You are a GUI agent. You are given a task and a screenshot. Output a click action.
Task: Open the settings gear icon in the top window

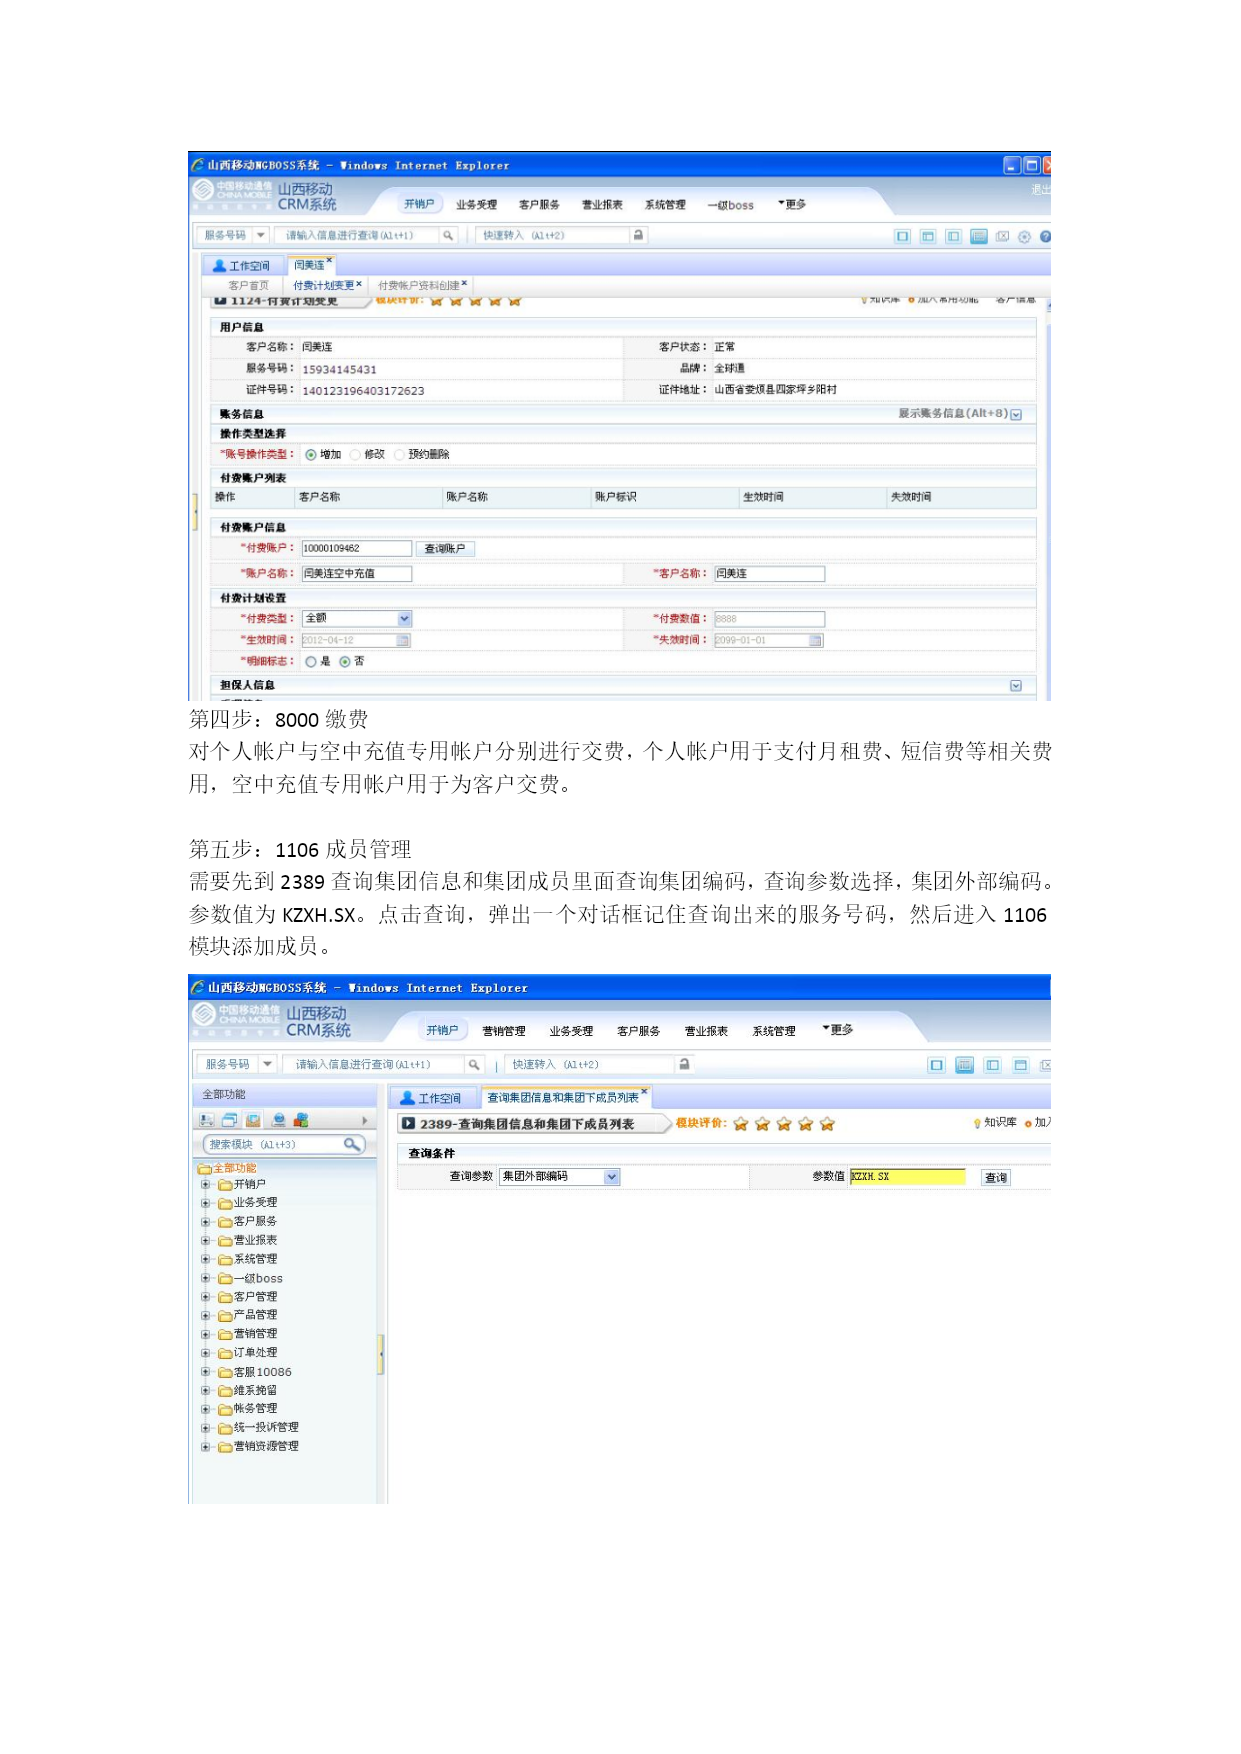coord(1024,237)
